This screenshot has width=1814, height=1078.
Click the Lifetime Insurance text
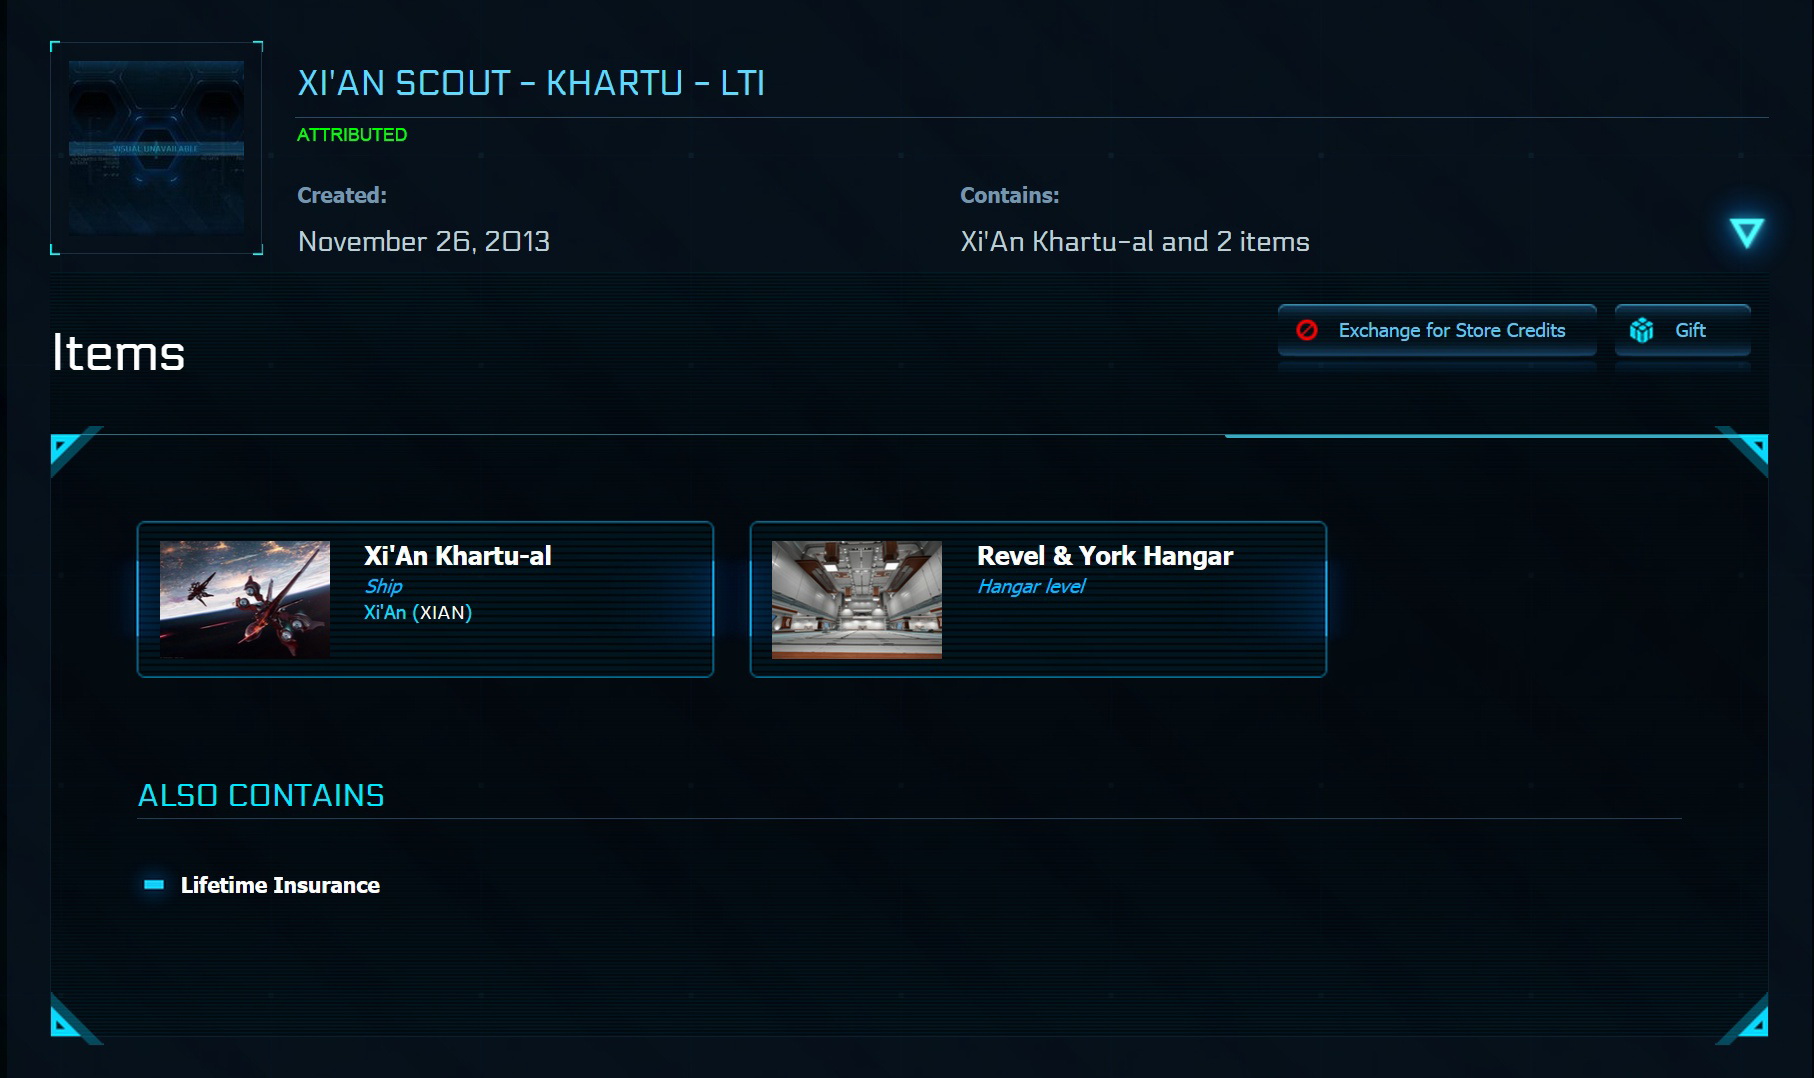tap(280, 885)
